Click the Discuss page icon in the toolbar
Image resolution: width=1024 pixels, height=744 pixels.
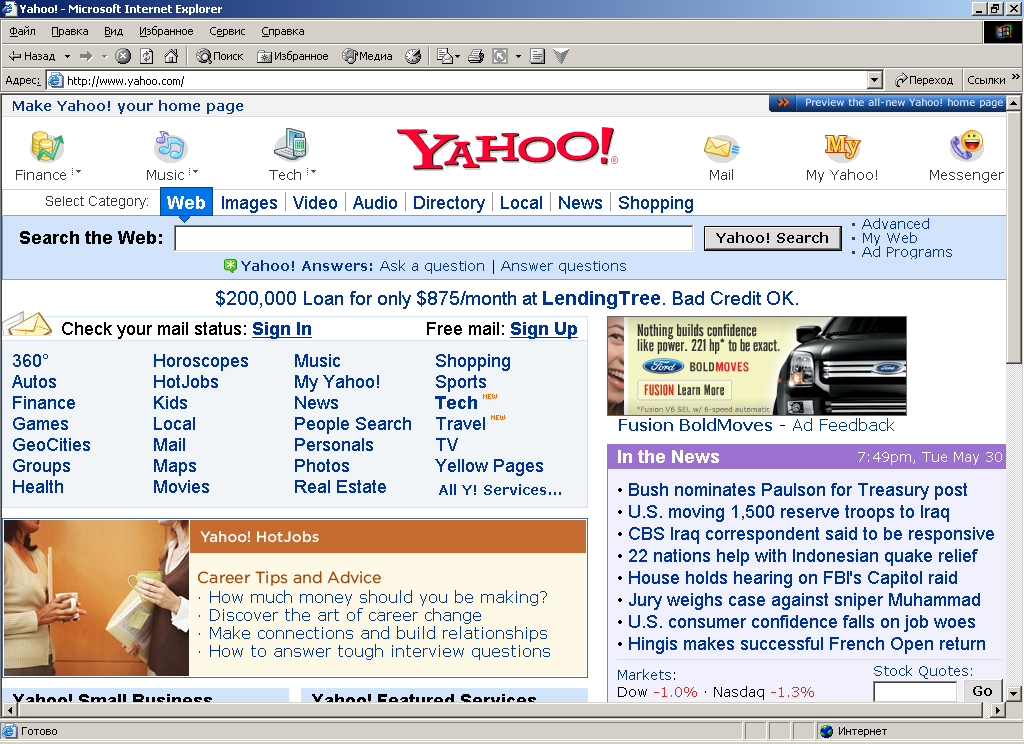pos(537,56)
